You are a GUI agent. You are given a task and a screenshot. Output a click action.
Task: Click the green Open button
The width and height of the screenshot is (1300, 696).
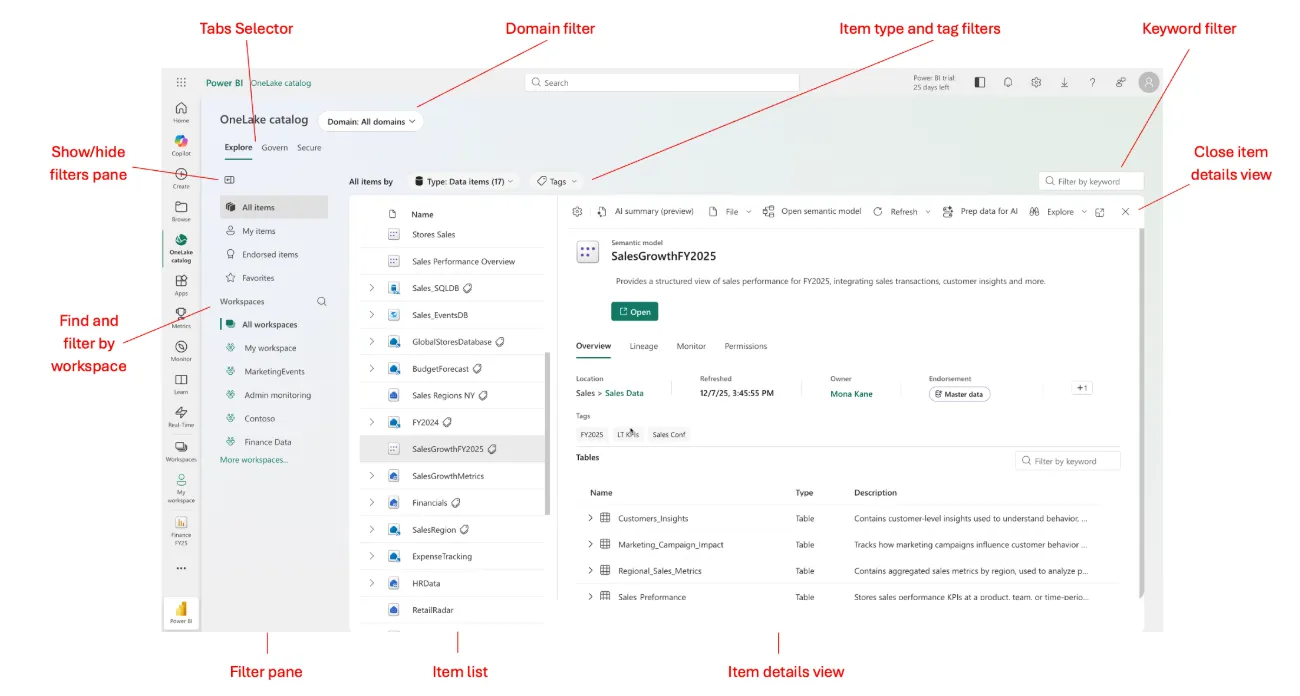point(635,312)
